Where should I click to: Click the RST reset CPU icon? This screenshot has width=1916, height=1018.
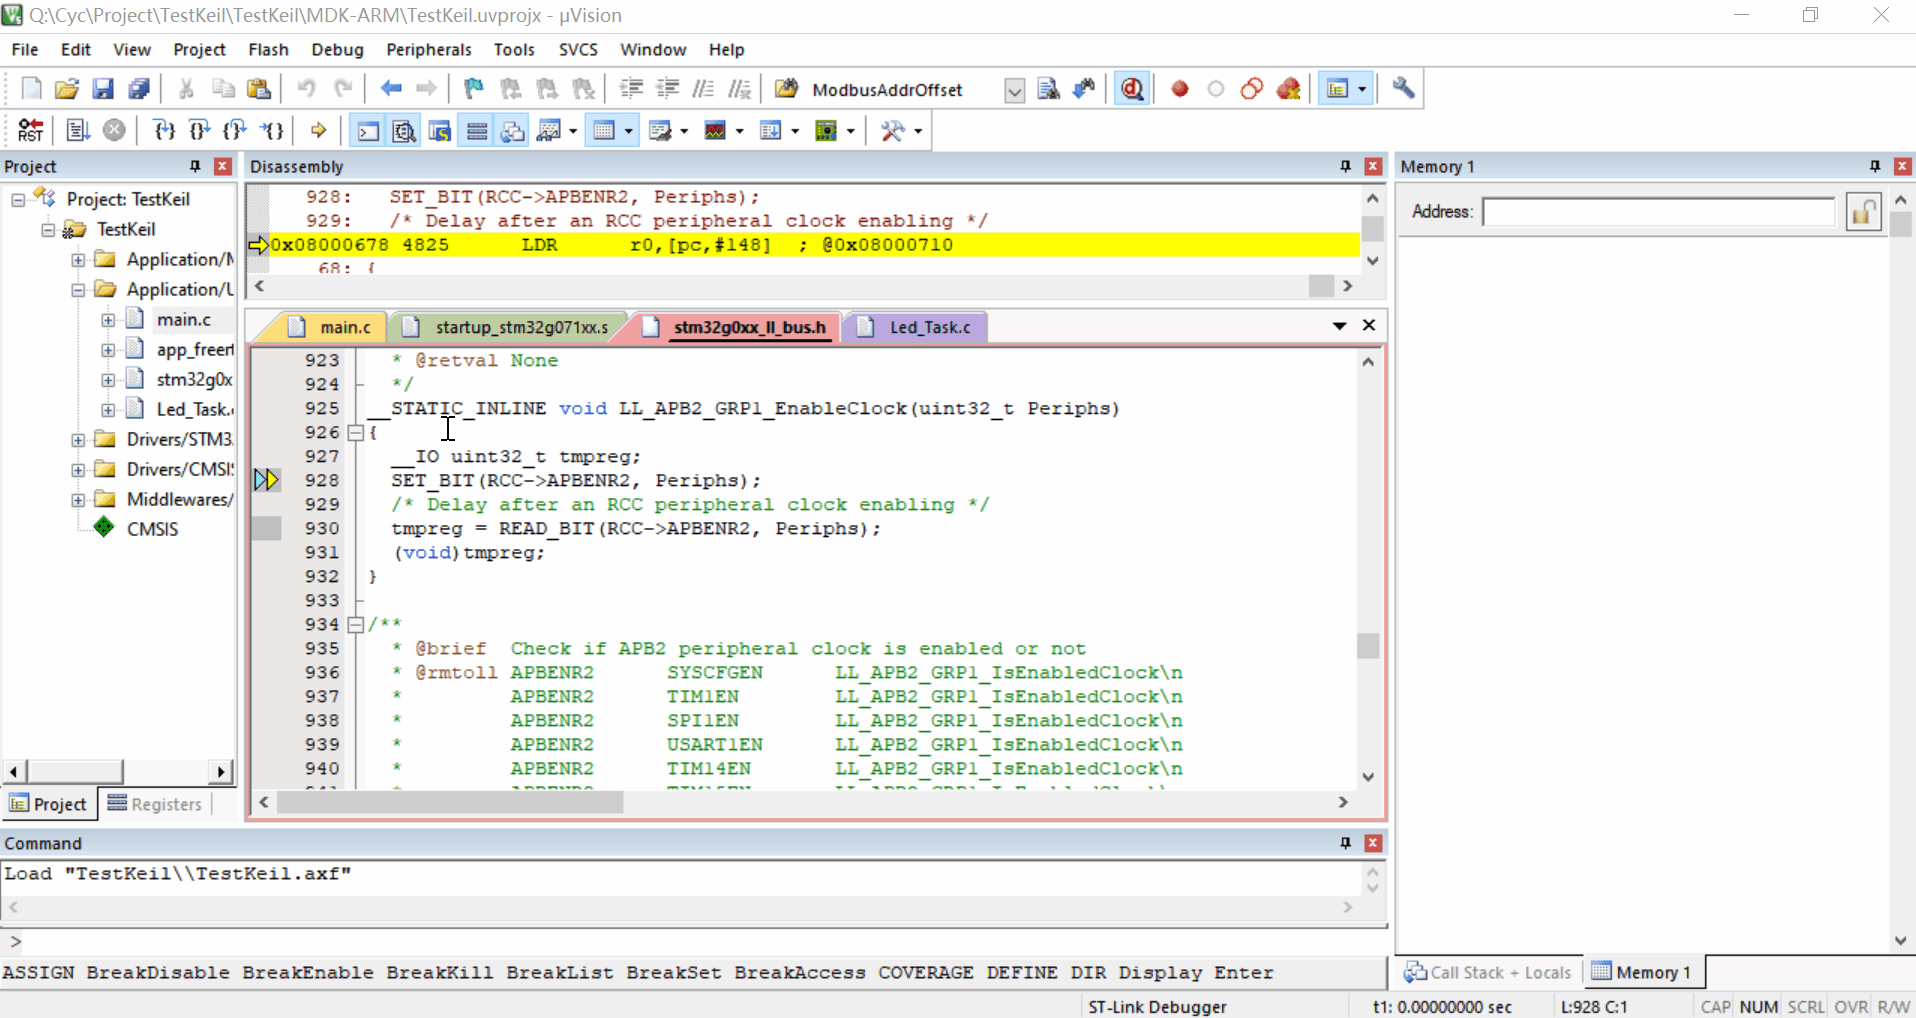[30, 130]
